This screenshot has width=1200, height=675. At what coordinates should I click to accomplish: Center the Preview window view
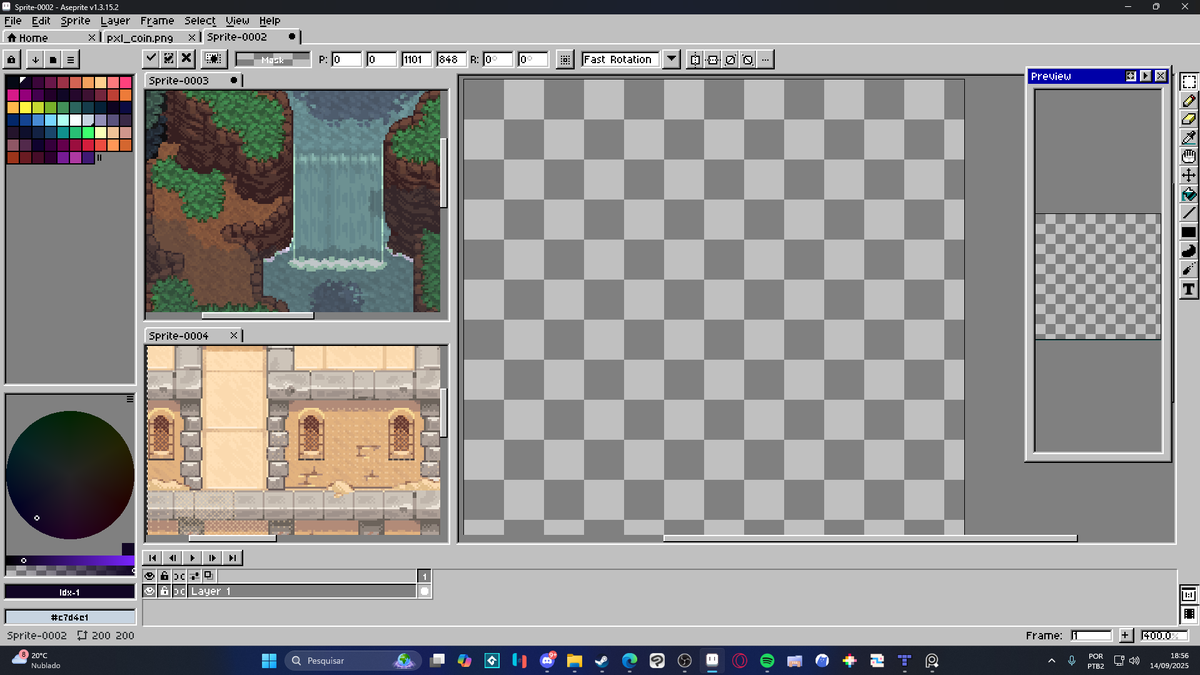coord(1132,76)
